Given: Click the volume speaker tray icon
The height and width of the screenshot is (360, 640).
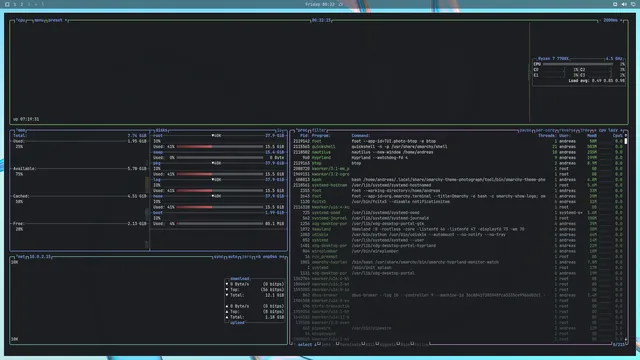Looking at the screenshot, I should 624,4.
